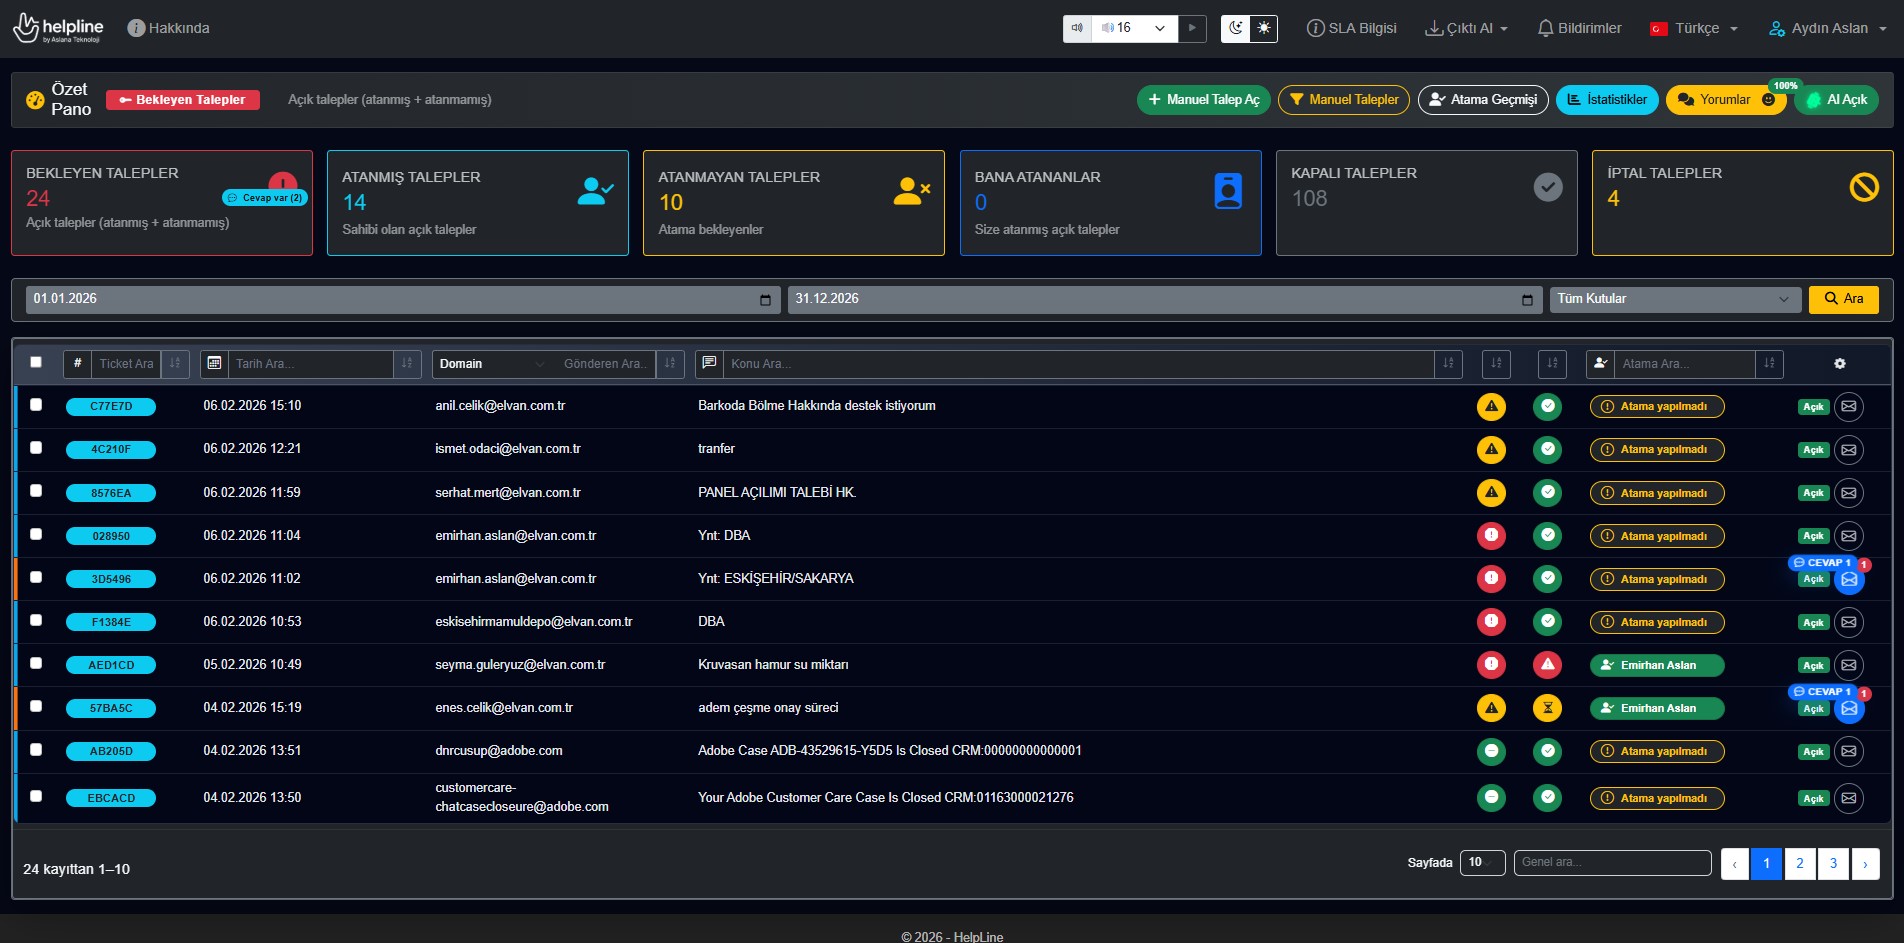This screenshot has height=943, width=1904.
Task: Open the page size 10 dropdown
Action: pyautogui.click(x=1483, y=862)
